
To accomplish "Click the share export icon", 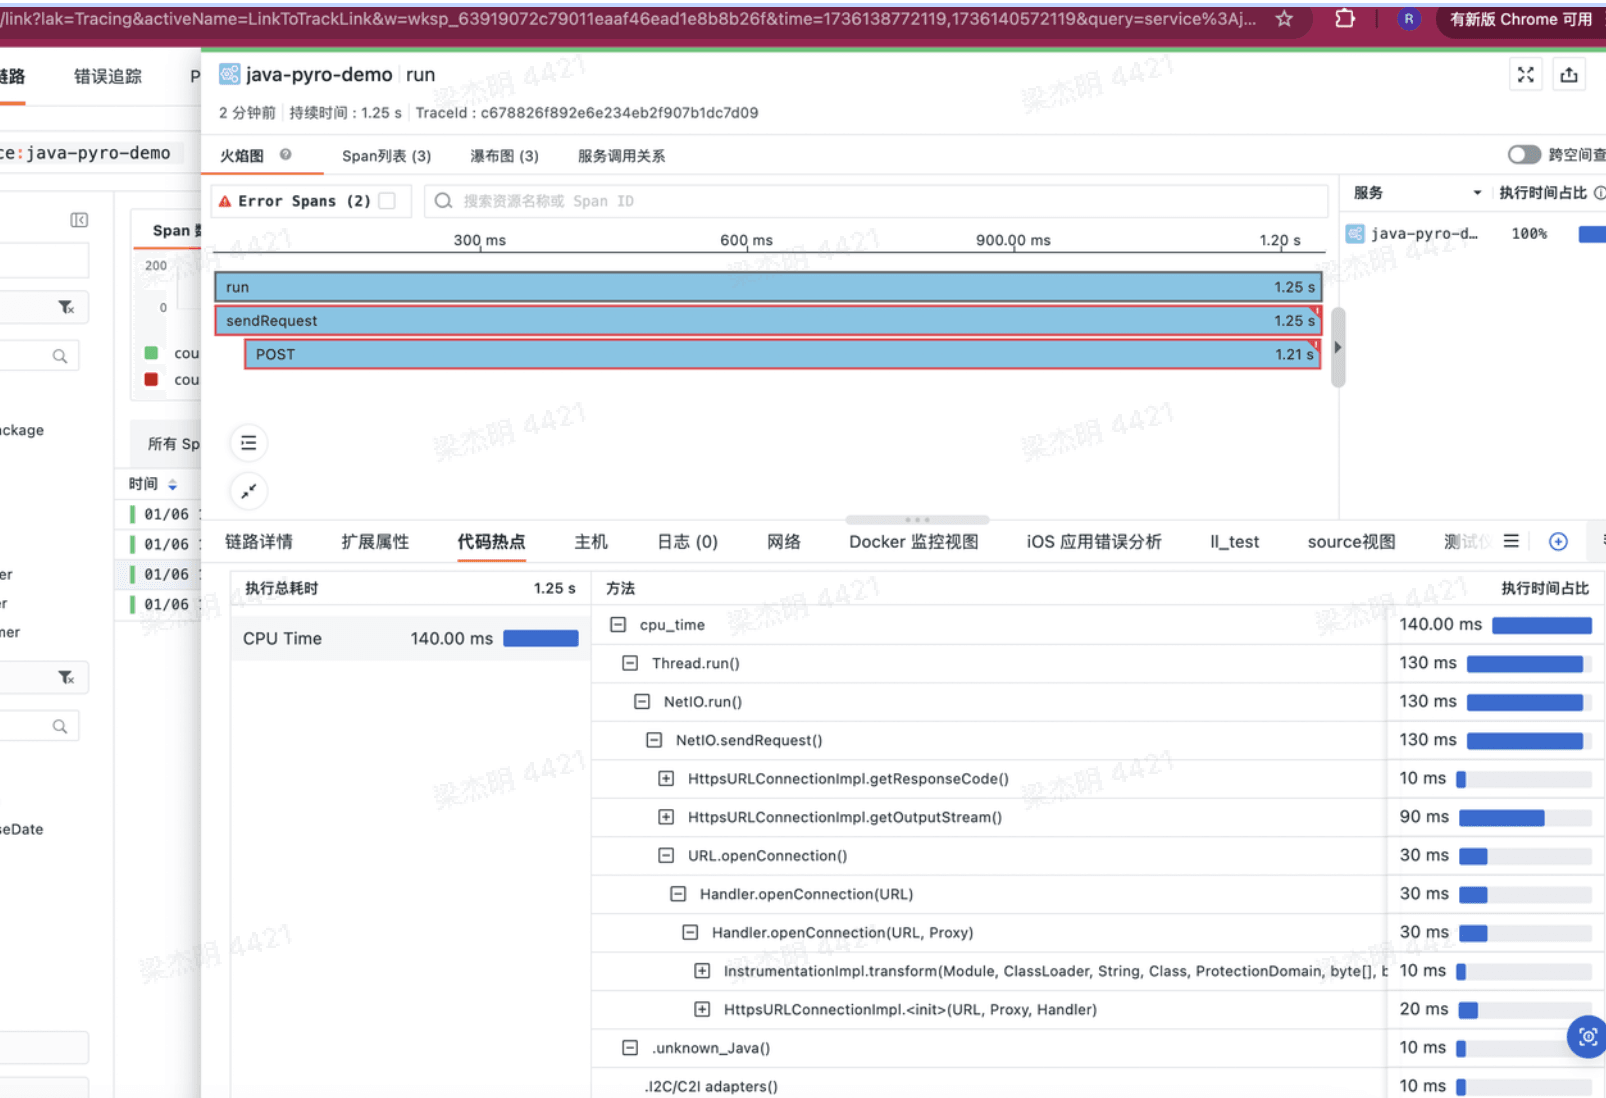I will (x=1569, y=75).
